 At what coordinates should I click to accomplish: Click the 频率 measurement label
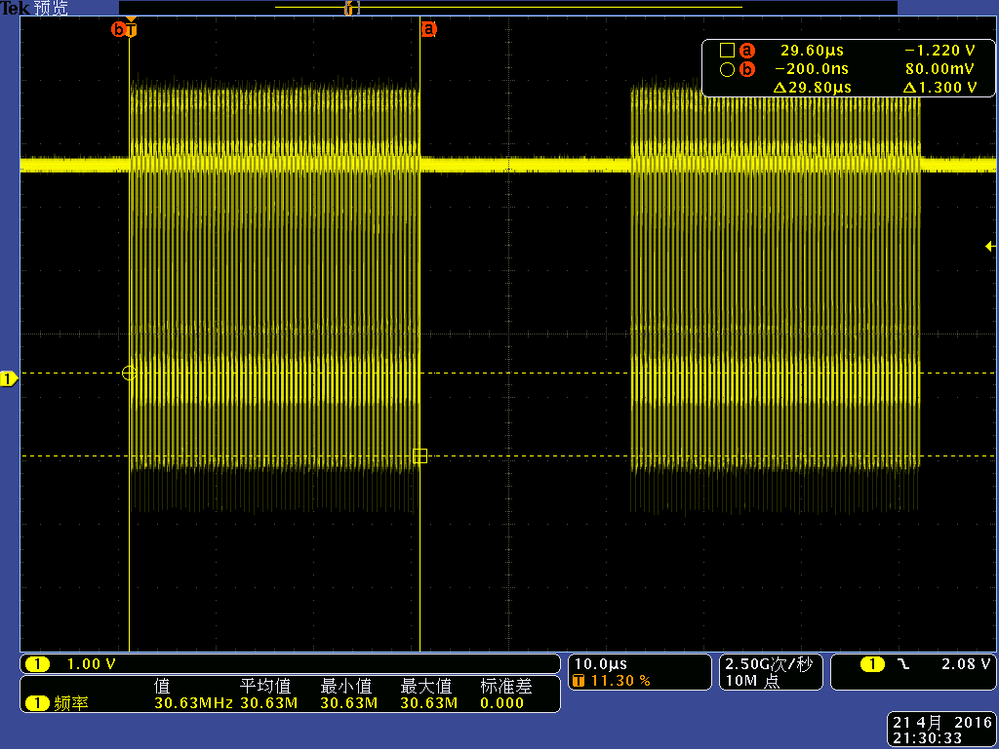[71, 704]
